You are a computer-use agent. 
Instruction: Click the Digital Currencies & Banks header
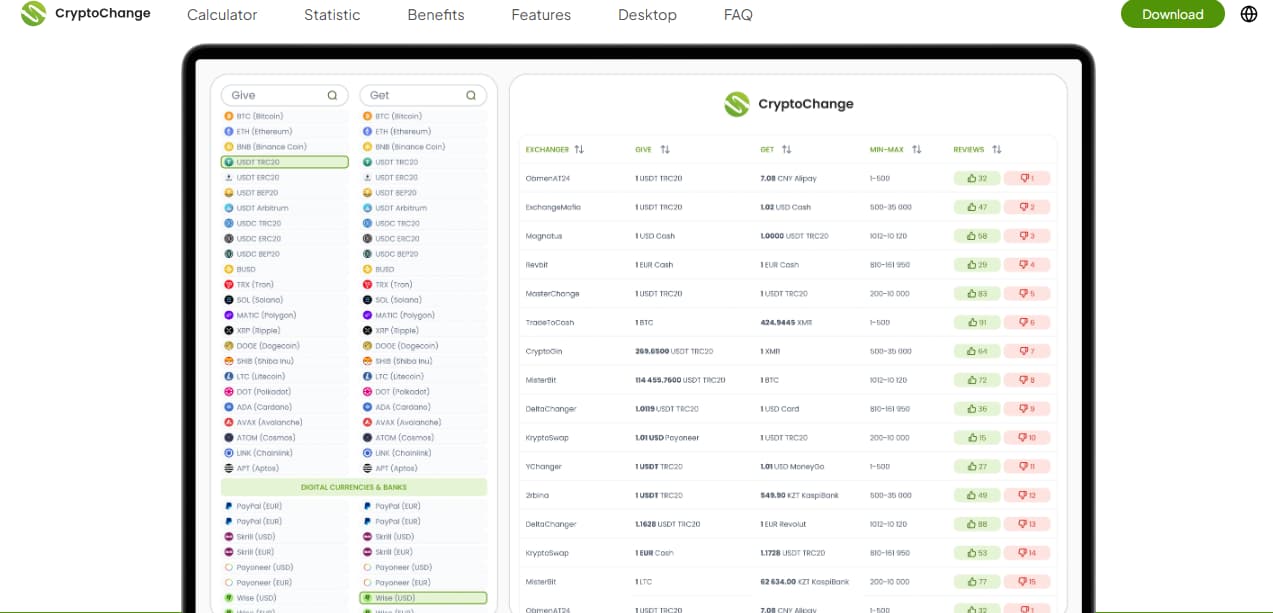coord(354,487)
